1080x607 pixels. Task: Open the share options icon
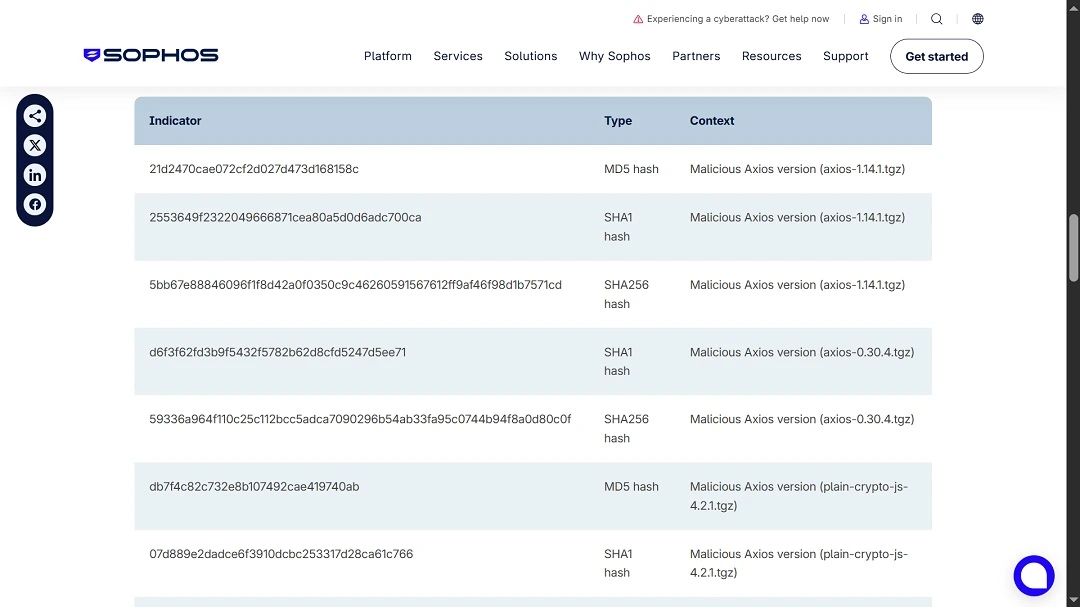(x=35, y=115)
